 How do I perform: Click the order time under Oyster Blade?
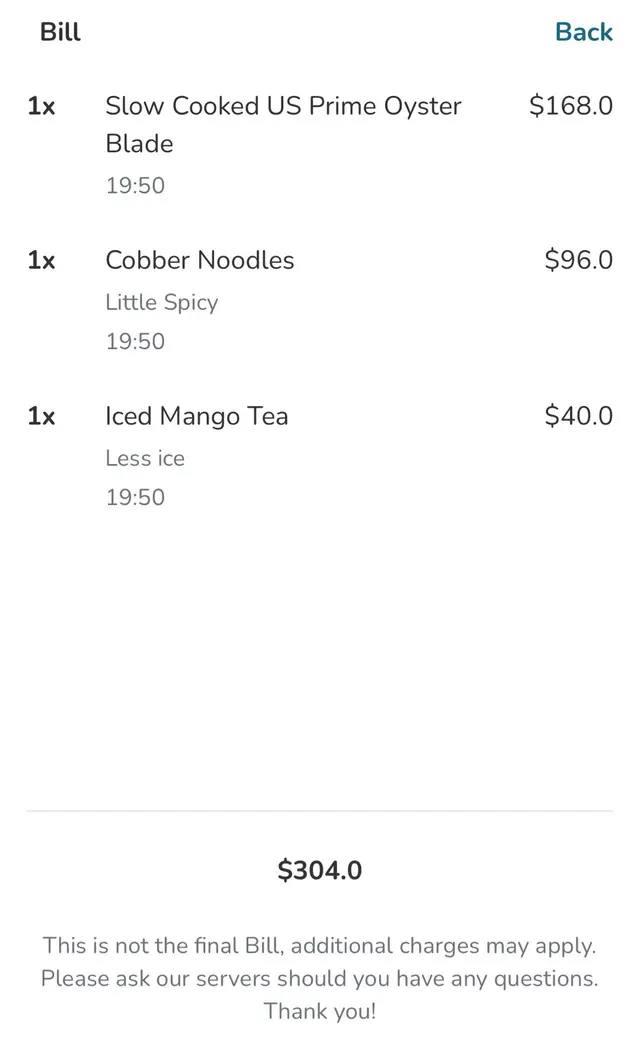(135, 186)
